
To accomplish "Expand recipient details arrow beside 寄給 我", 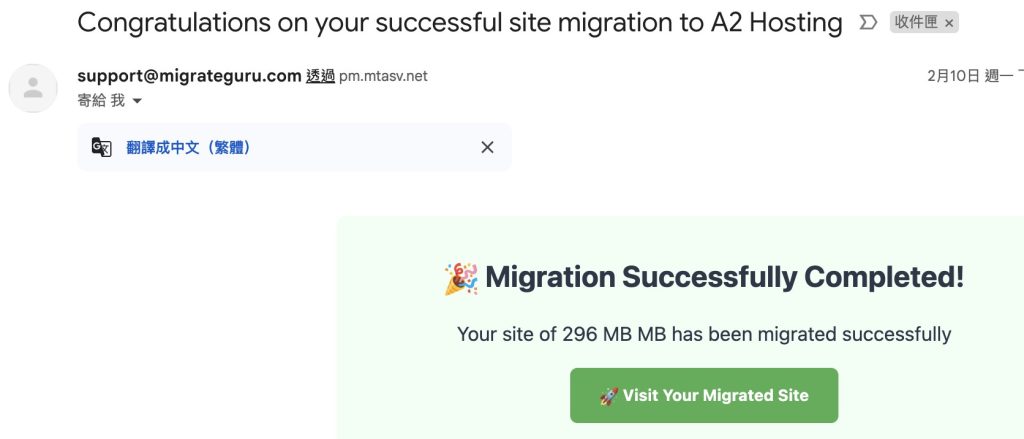I will click(x=137, y=101).
